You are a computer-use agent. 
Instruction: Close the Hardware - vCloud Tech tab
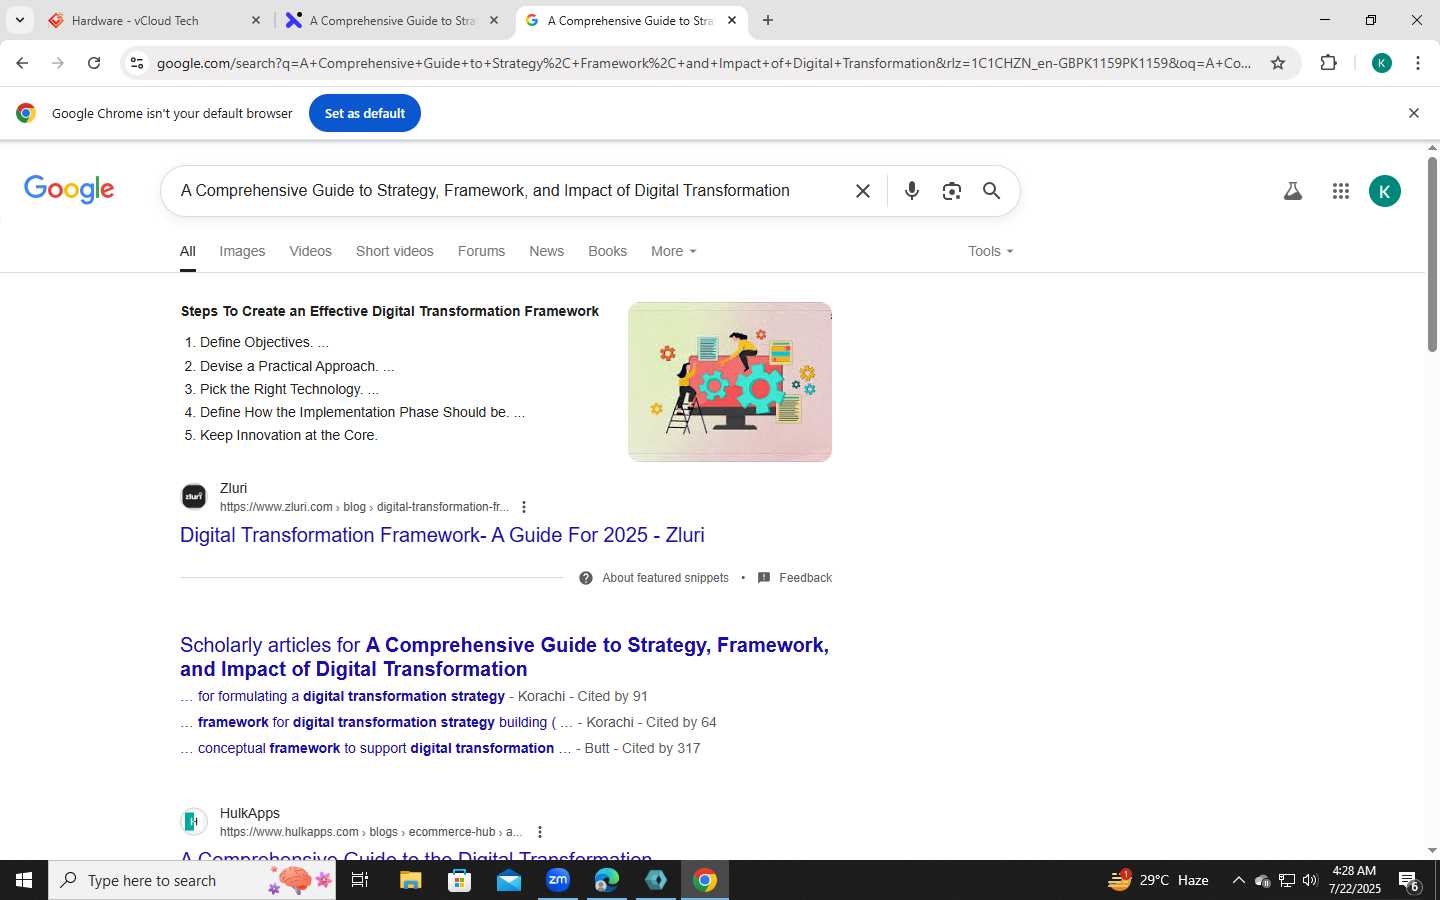click(x=255, y=20)
